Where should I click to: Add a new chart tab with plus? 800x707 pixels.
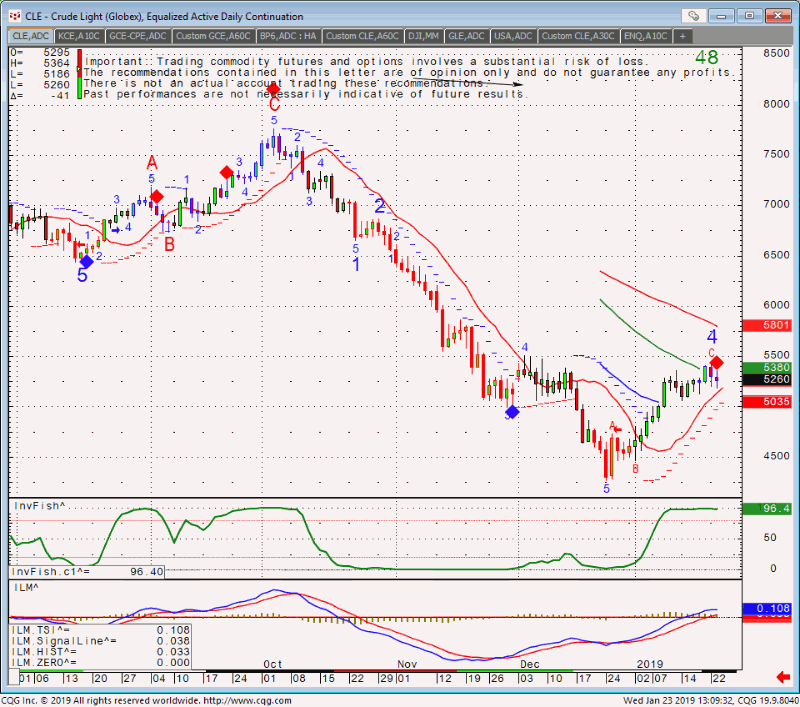(x=682, y=36)
